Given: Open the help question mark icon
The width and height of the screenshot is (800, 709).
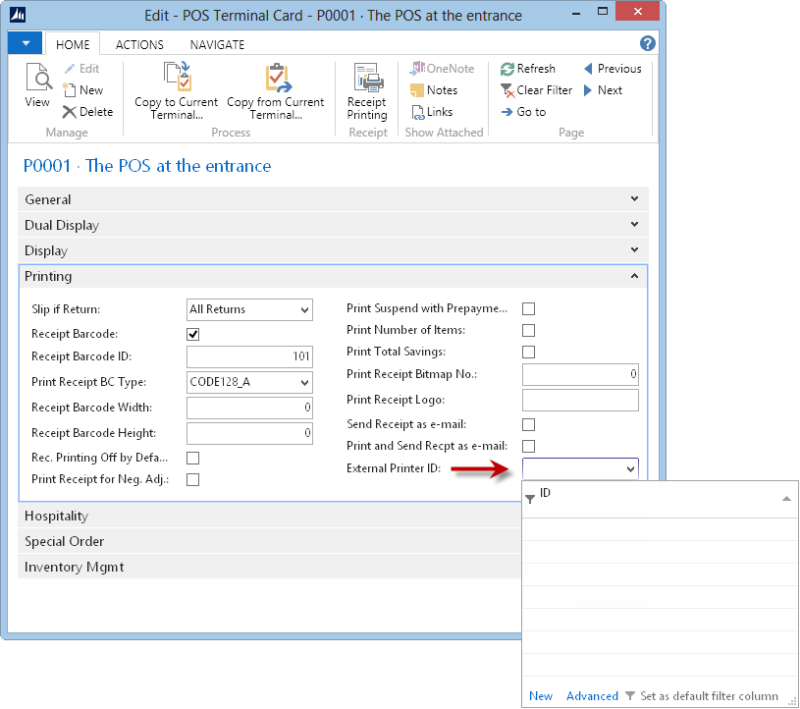Looking at the screenshot, I should (x=647, y=44).
